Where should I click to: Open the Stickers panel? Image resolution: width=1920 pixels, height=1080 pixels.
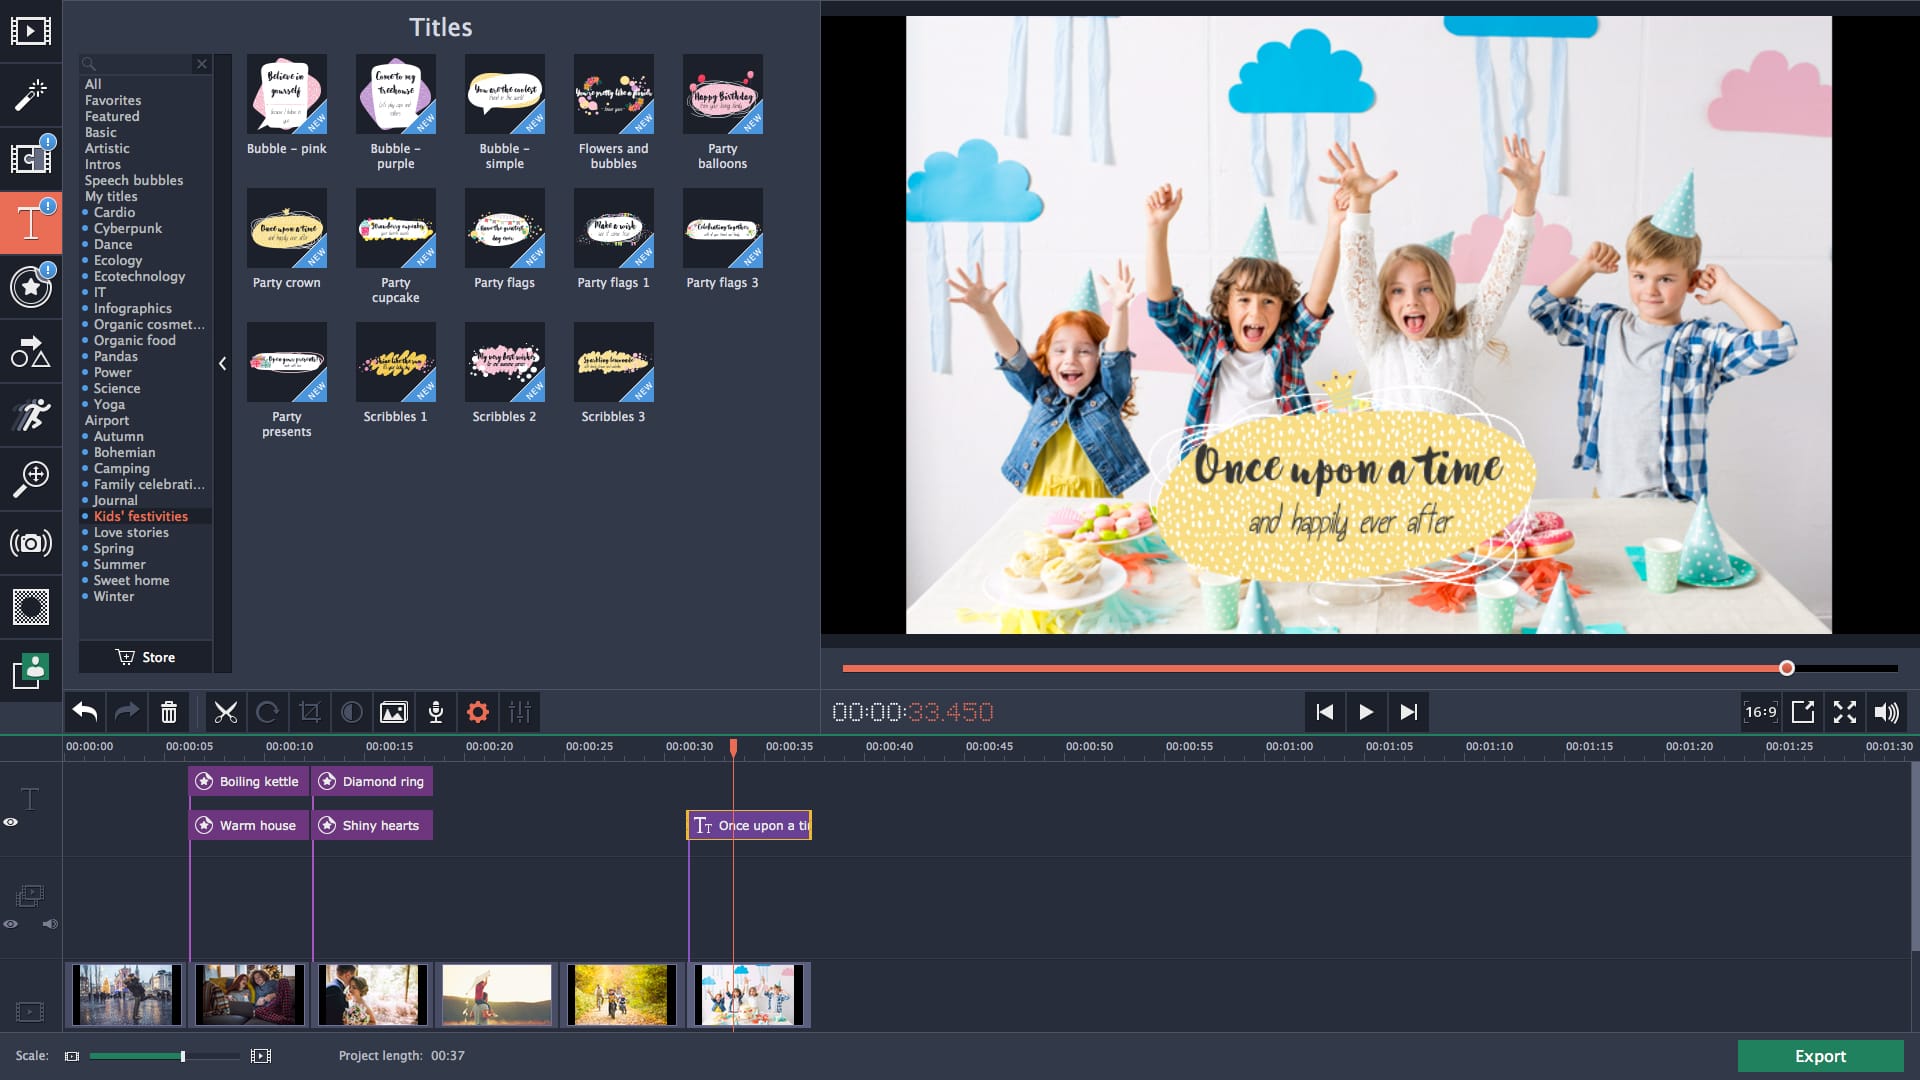click(x=31, y=288)
